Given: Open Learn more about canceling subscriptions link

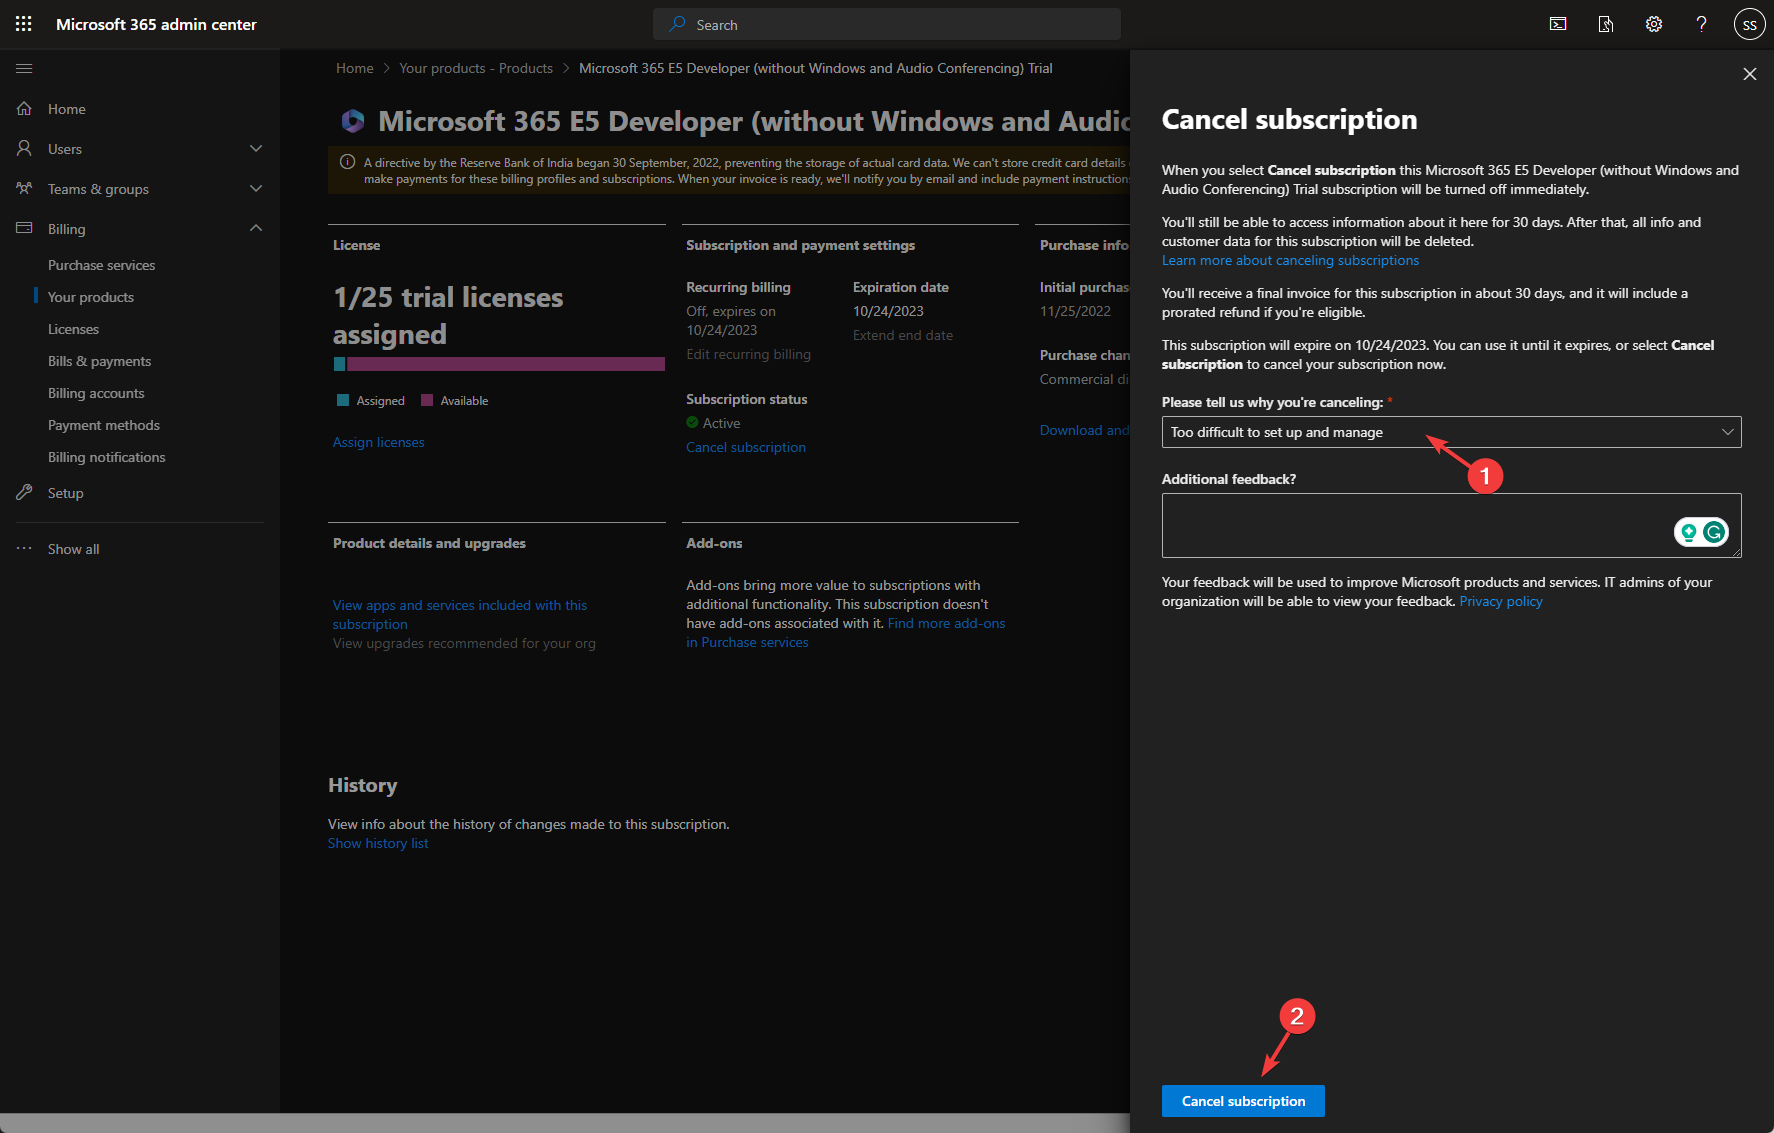Looking at the screenshot, I should pyautogui.click(x=1290, y=260).
